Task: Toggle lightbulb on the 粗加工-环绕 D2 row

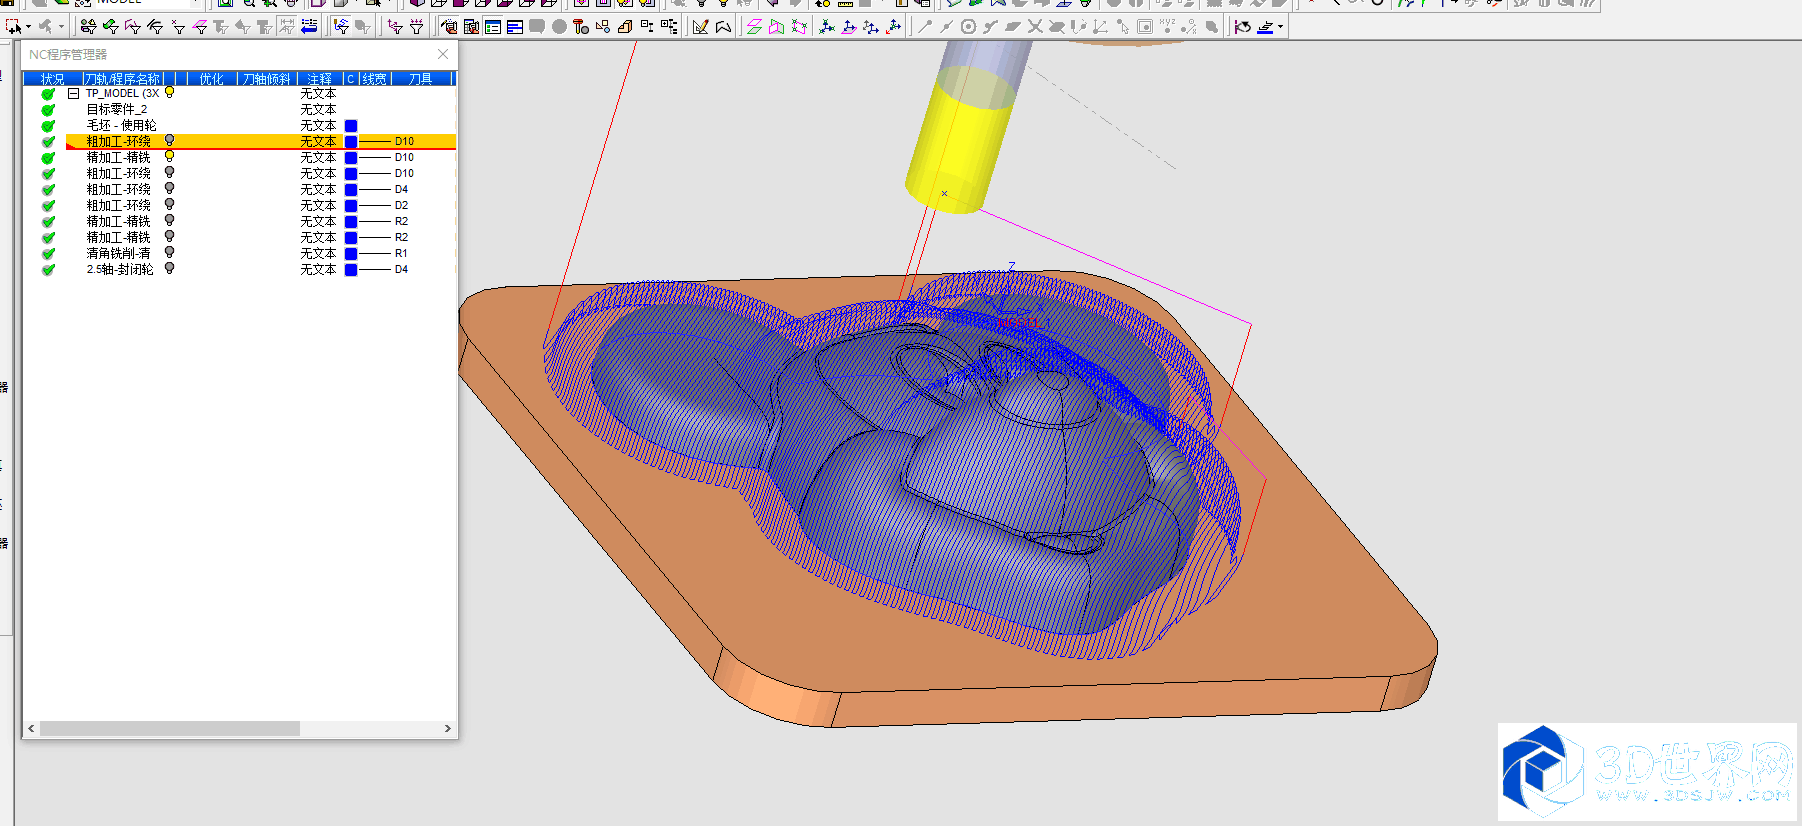Action: pos(169,204)
